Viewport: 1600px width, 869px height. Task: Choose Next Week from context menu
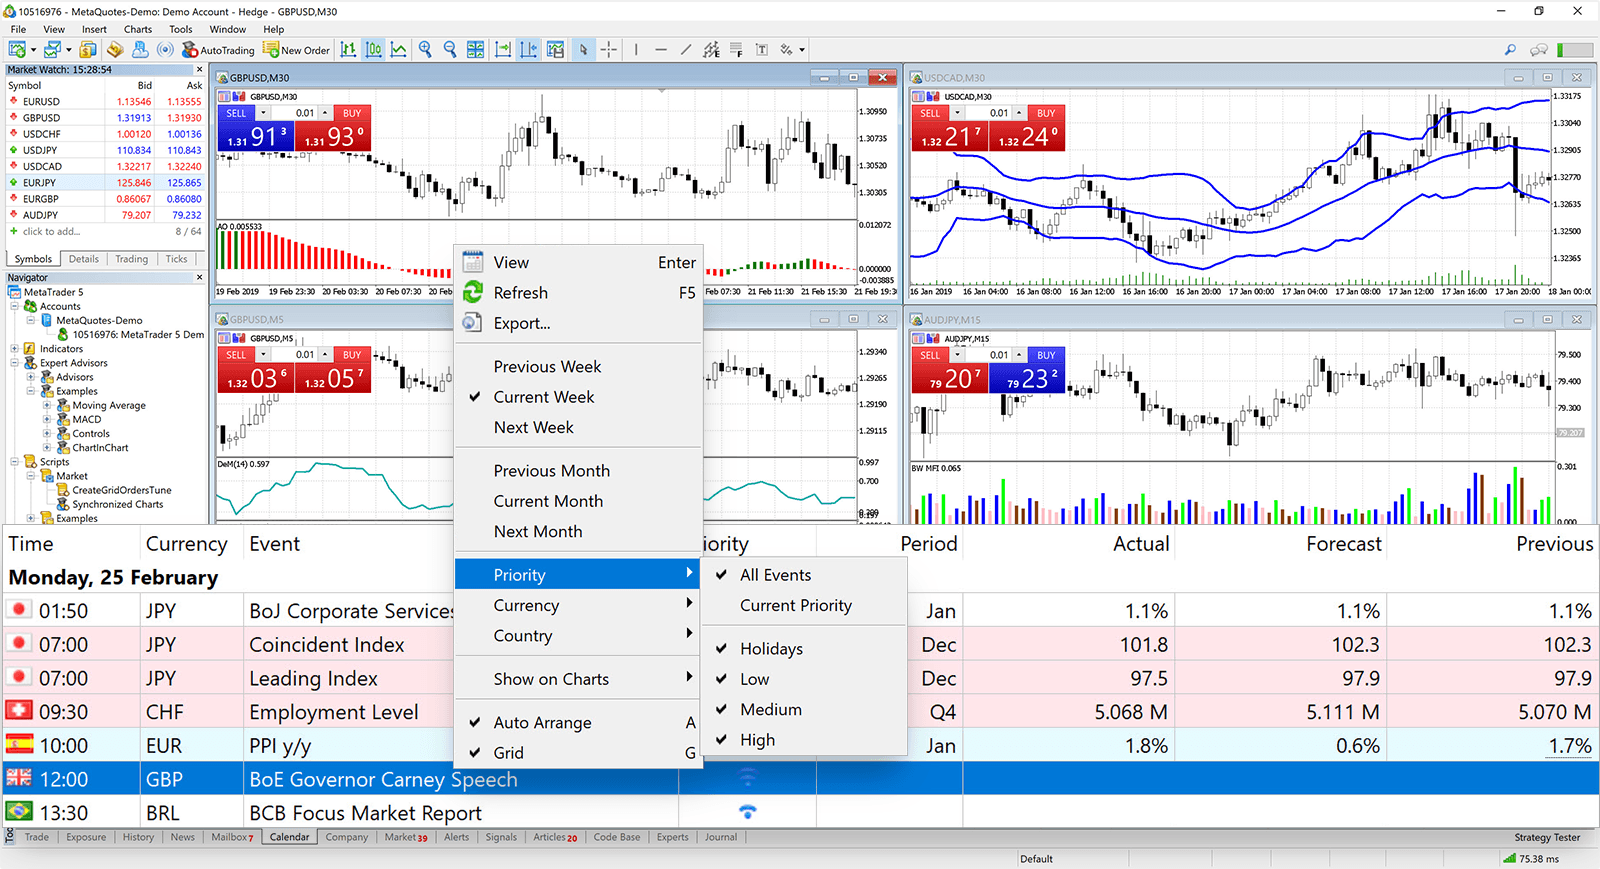coord(533,428)
